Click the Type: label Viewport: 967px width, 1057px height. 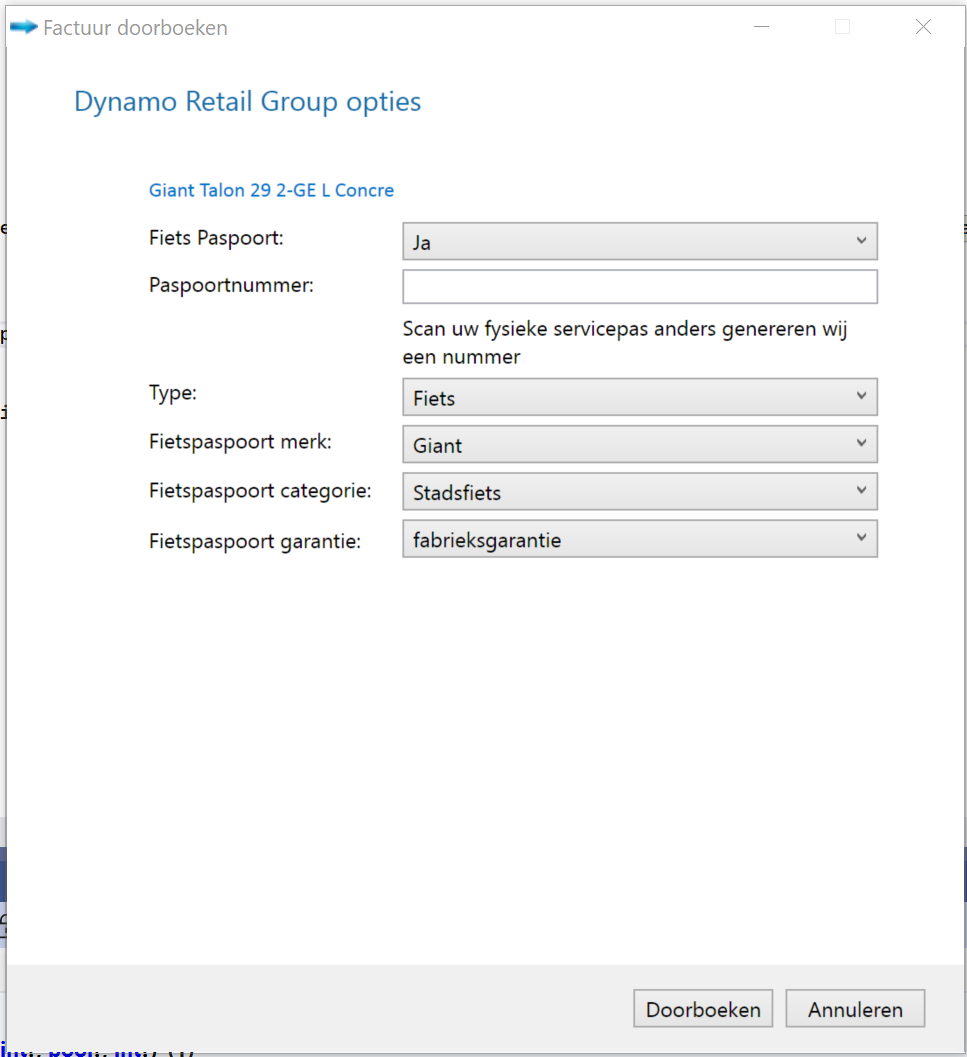tap(173, 393)
